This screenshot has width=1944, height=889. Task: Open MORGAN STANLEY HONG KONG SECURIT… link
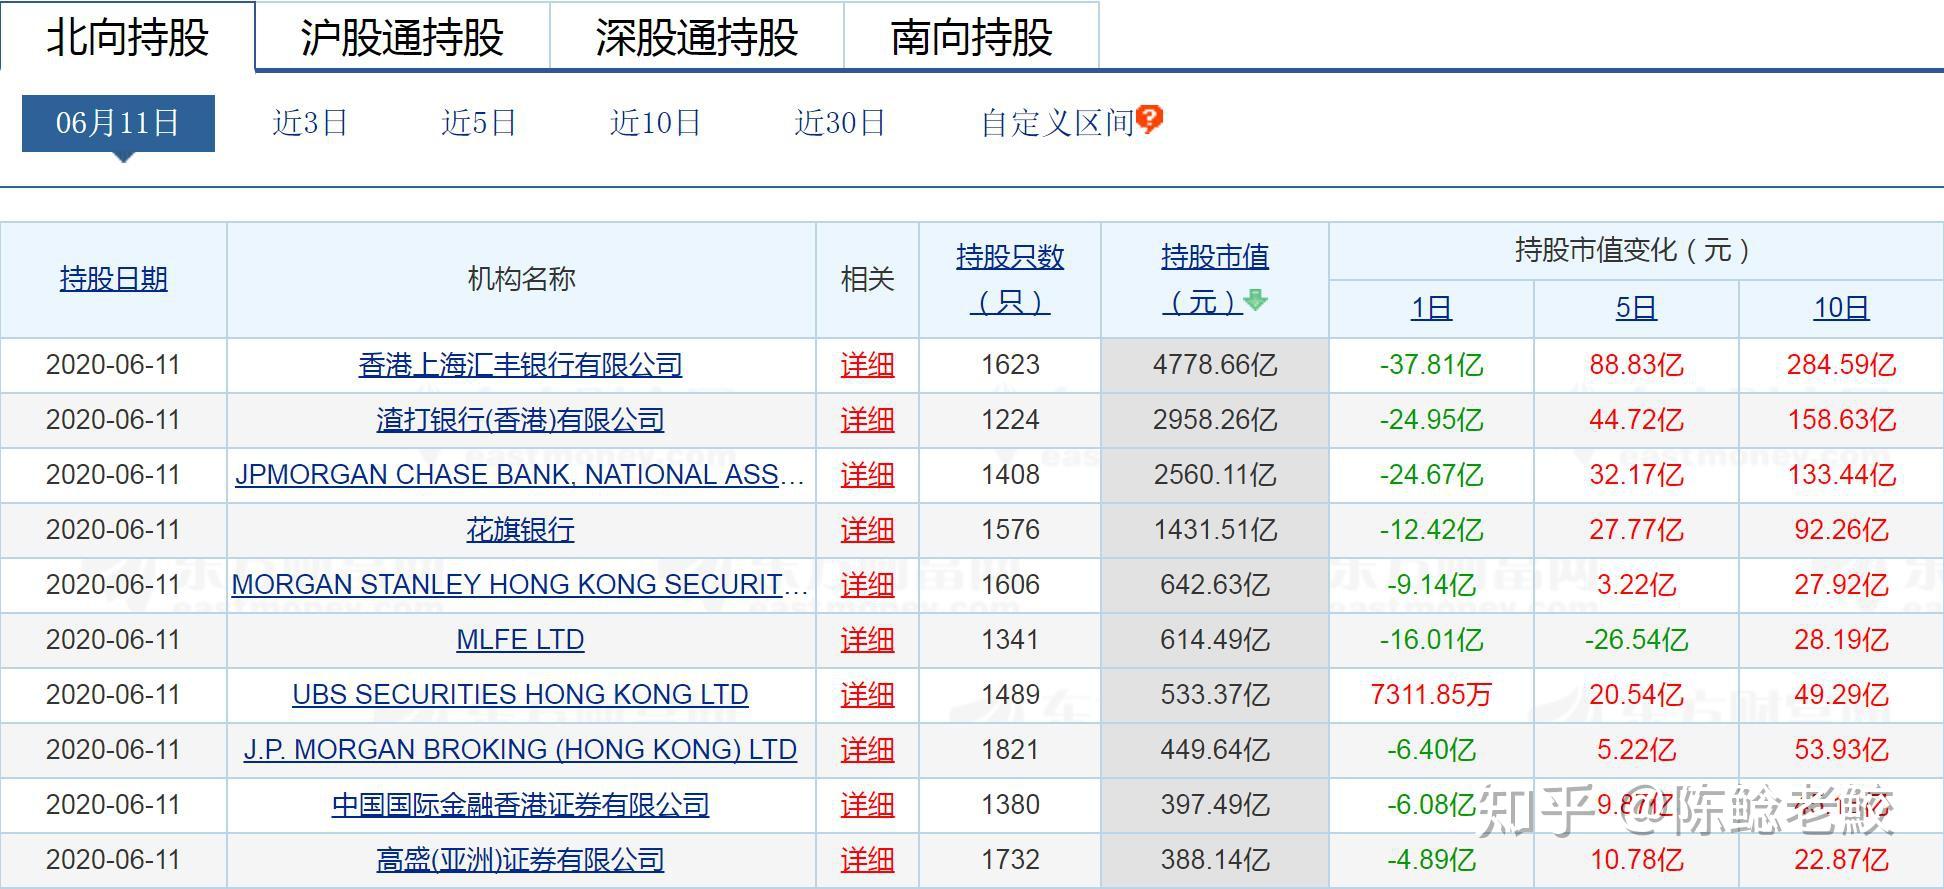[x=520, y=585]
